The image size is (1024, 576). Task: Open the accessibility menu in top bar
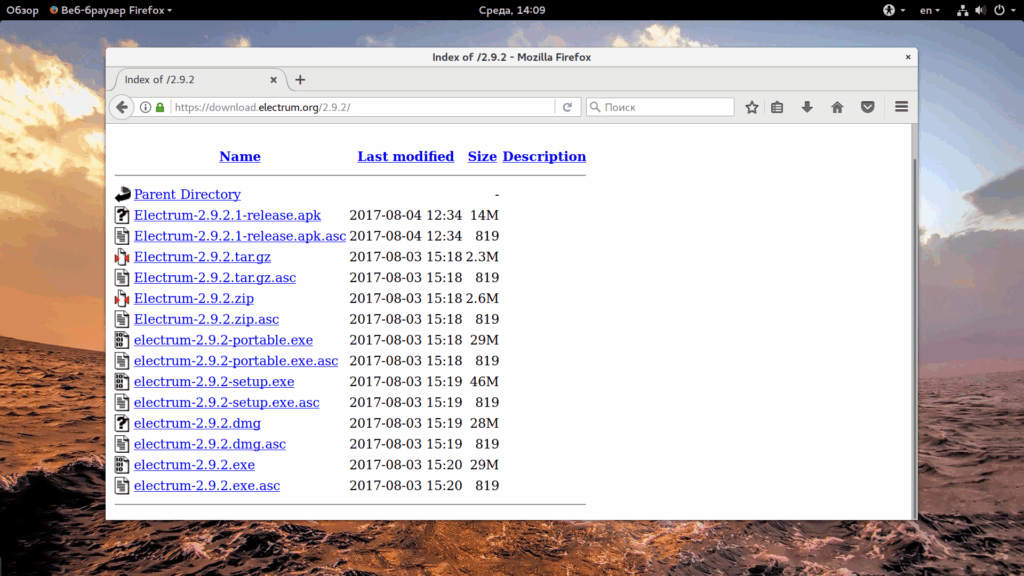893,10
